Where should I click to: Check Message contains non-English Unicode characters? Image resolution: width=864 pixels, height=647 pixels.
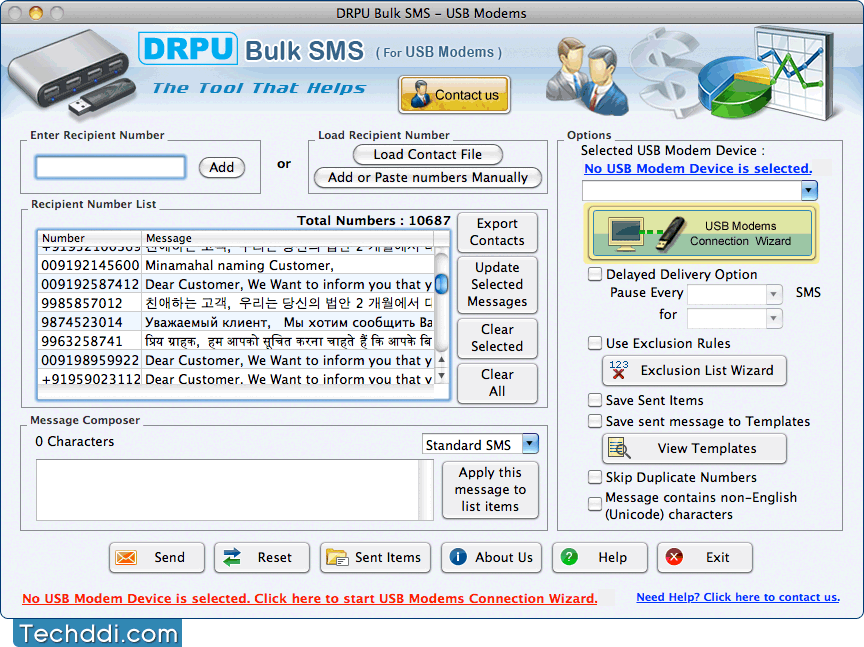click(x=595, y=504)
